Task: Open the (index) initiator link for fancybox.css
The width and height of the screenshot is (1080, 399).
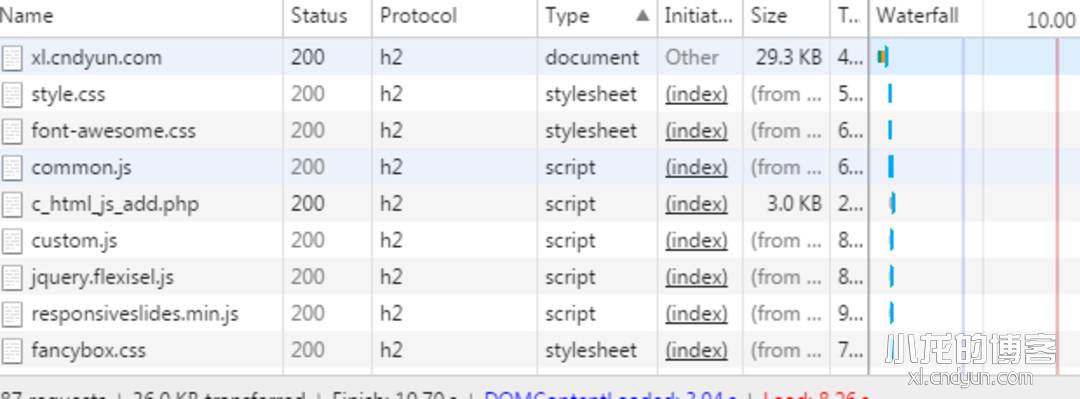Action: pos(696,350)
